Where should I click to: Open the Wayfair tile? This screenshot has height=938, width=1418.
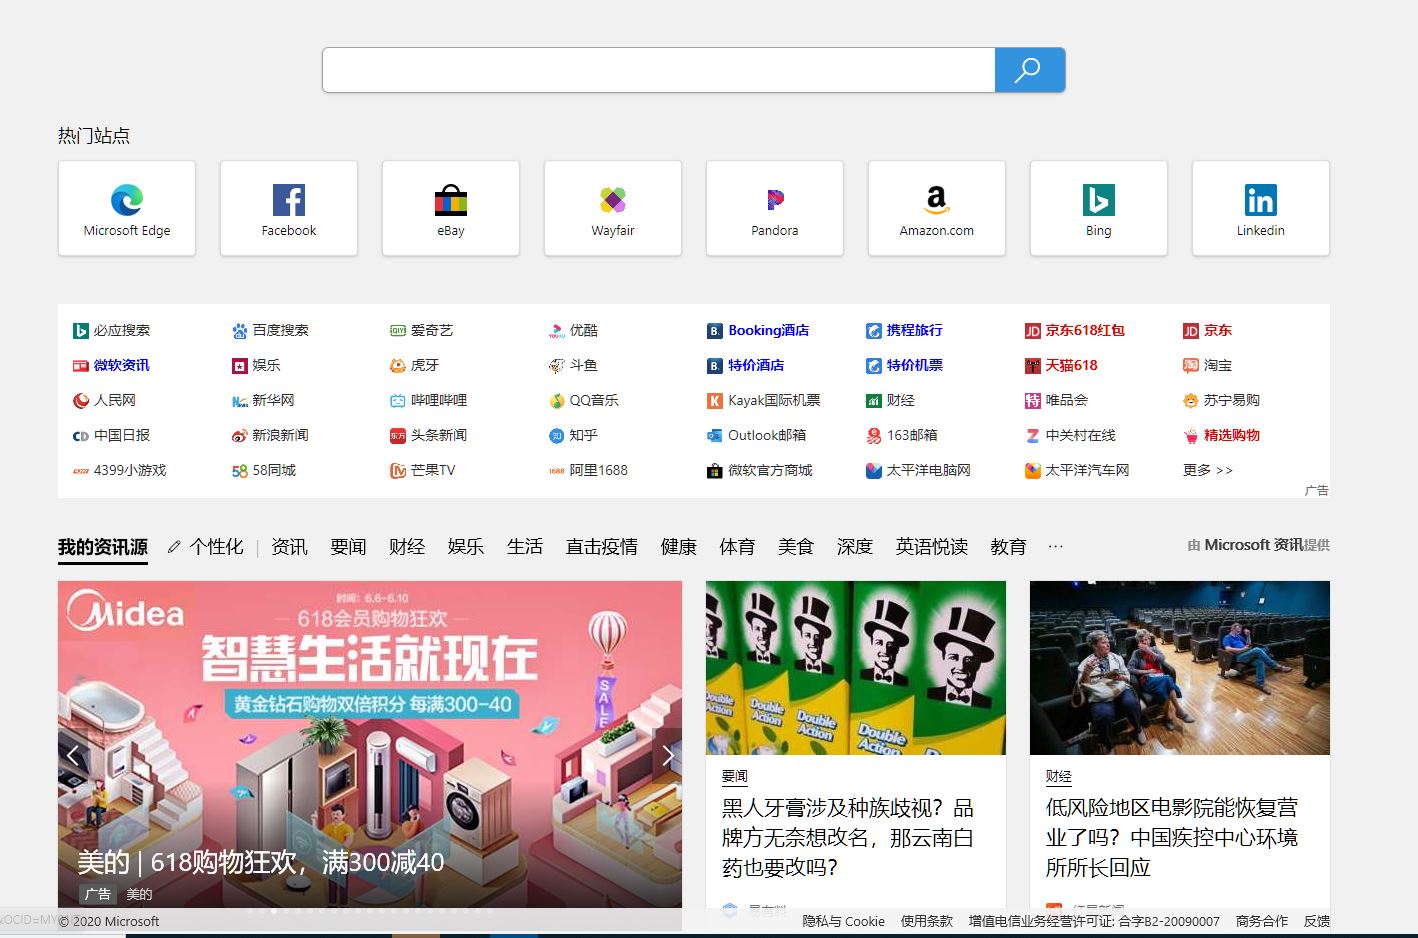pyautogui.click(x=613, y=208)
